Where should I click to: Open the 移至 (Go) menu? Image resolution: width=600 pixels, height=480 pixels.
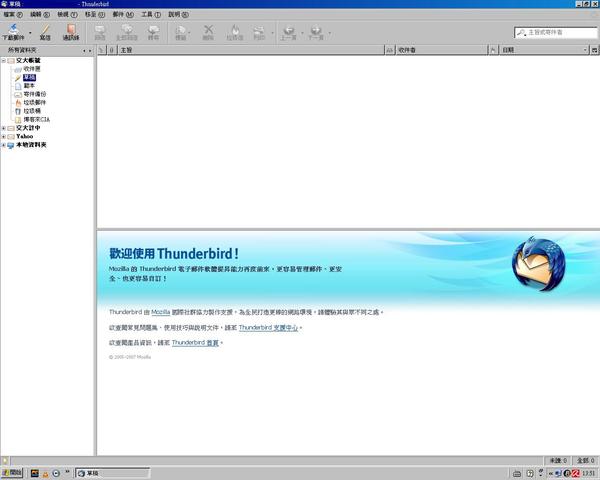point(95,15)
